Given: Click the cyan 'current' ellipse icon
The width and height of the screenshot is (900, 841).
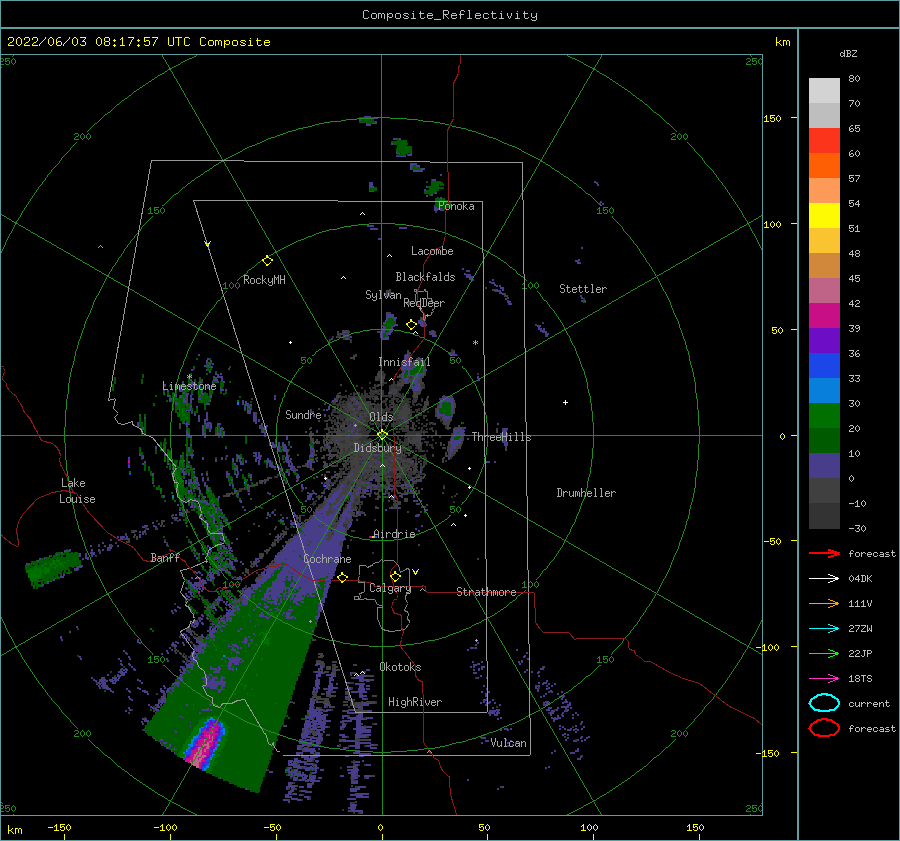Looking at the screenshot, I should point(824,703).
